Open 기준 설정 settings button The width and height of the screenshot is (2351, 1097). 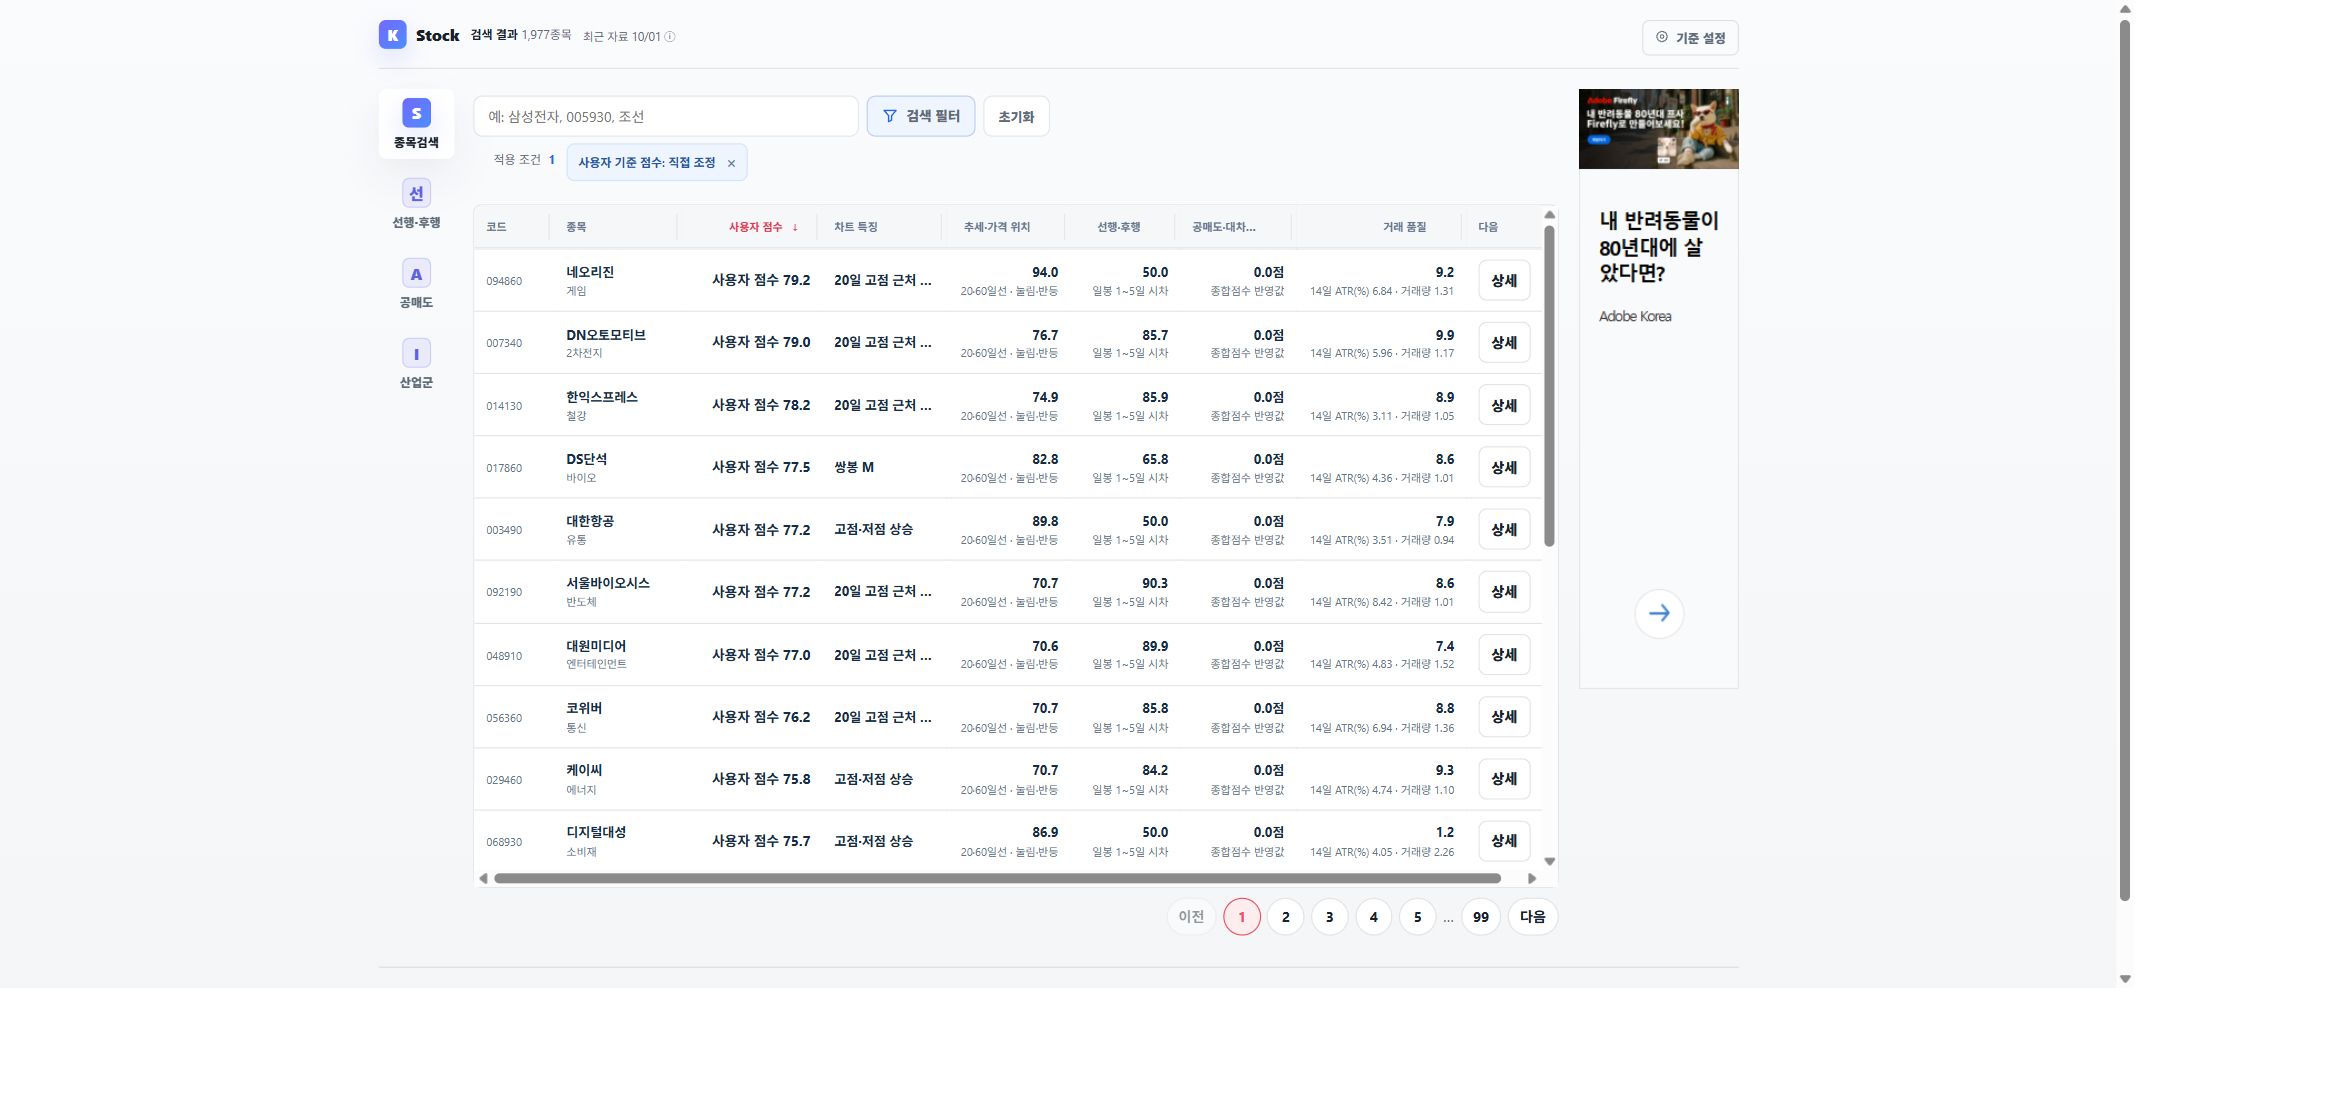[1690, 38]
